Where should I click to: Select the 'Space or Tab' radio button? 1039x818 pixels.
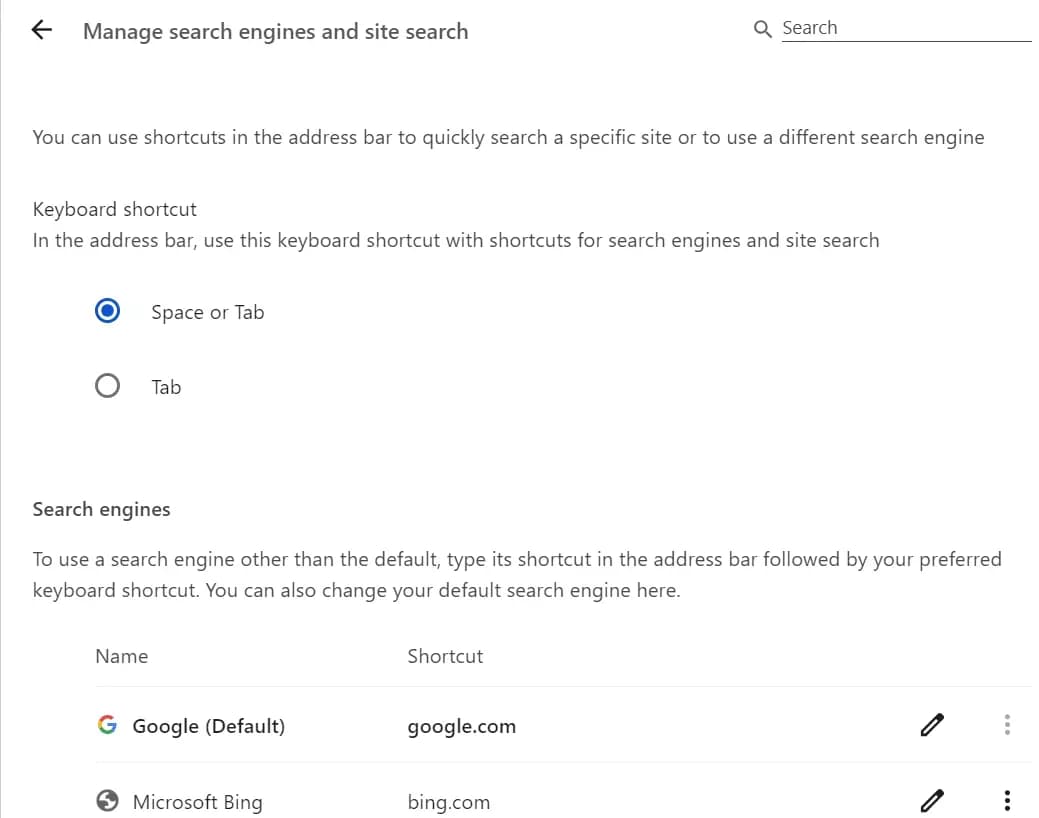(108, 311)
